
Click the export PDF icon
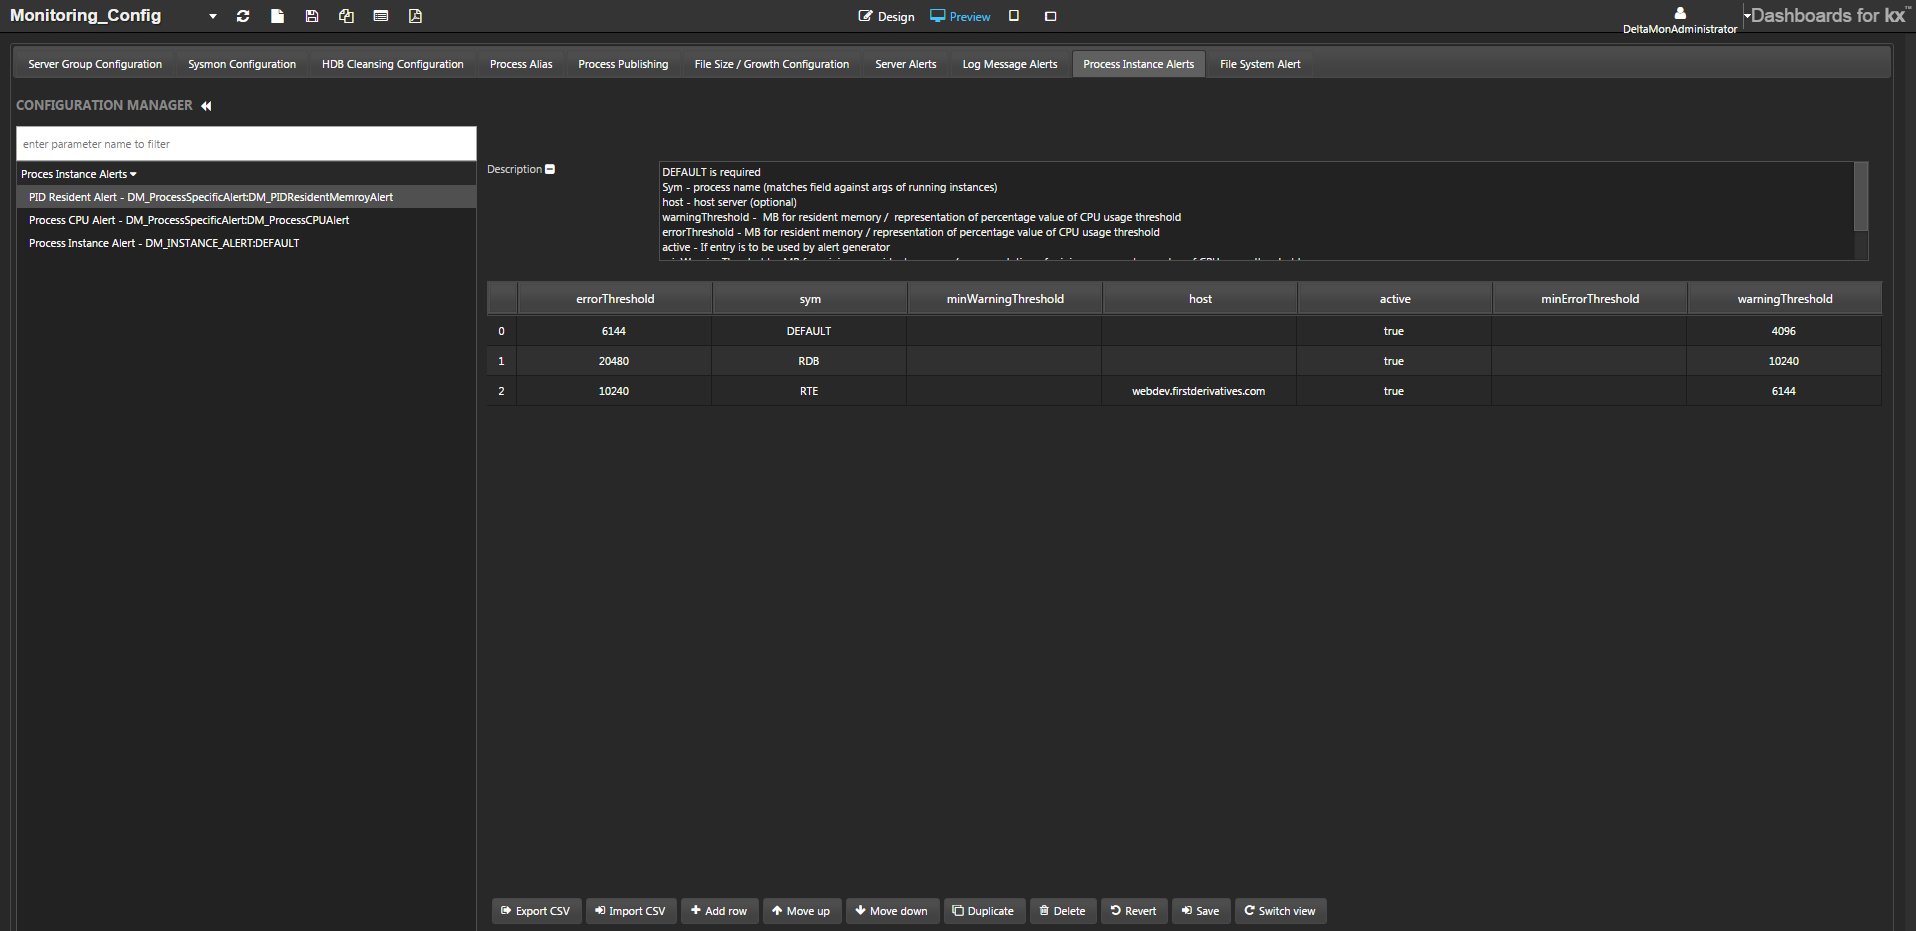point(415,16)
